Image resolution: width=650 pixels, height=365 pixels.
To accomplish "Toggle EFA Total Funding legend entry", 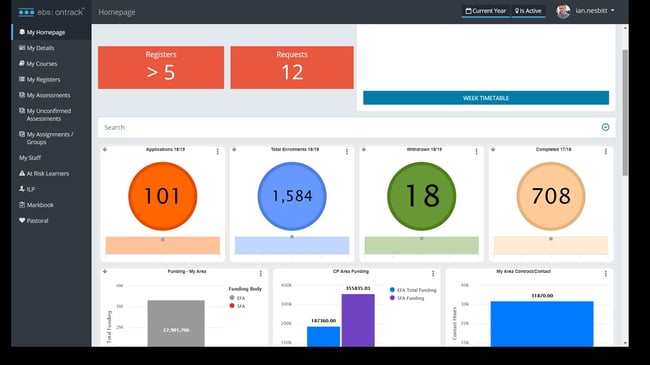I will coord(413,290).
